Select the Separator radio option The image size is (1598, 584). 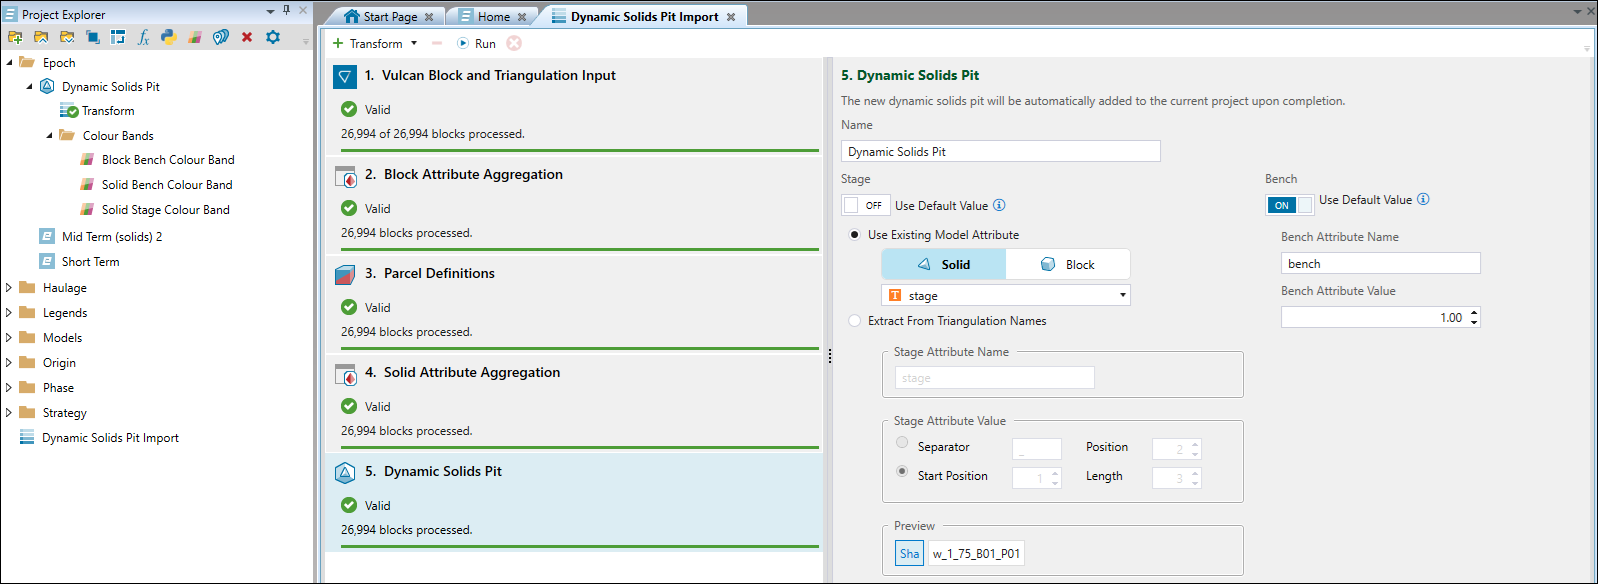coord(902,442)
